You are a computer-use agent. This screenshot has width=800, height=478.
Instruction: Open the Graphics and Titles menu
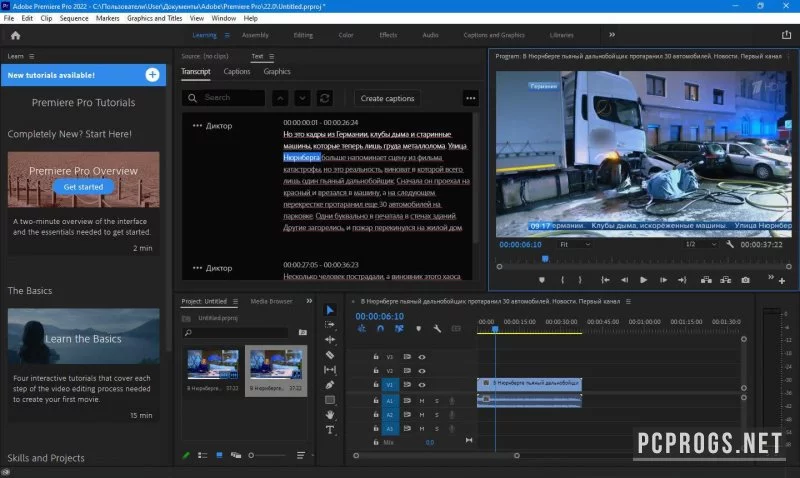154,18
